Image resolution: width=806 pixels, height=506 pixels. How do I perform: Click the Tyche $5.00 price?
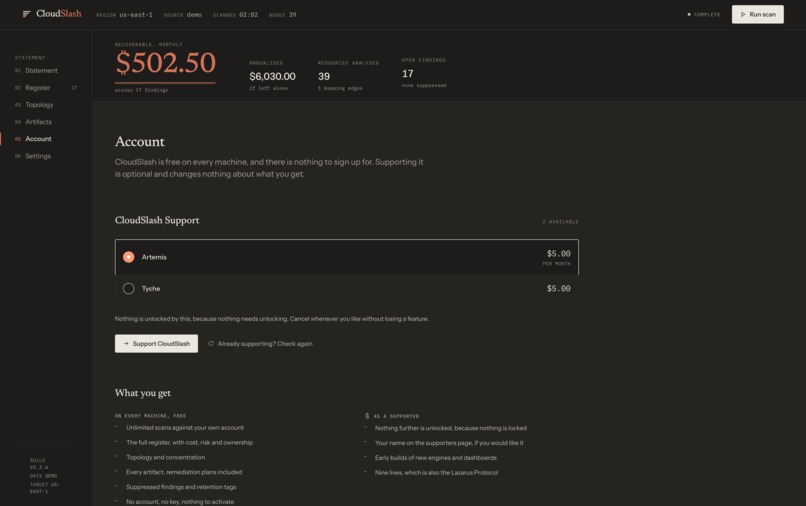(559, 288)
